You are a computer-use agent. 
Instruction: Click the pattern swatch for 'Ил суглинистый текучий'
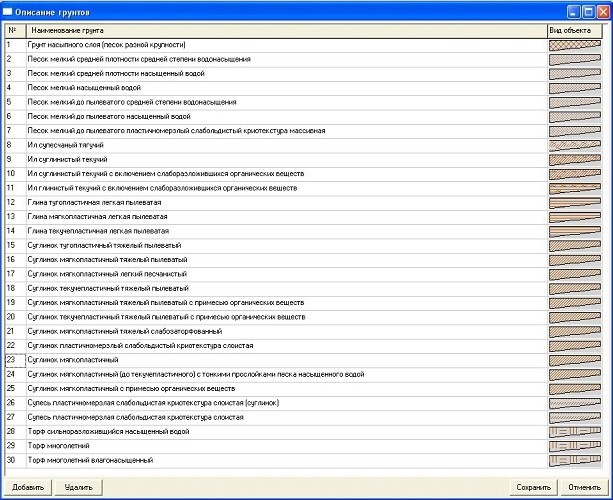(x=572, y=159)
